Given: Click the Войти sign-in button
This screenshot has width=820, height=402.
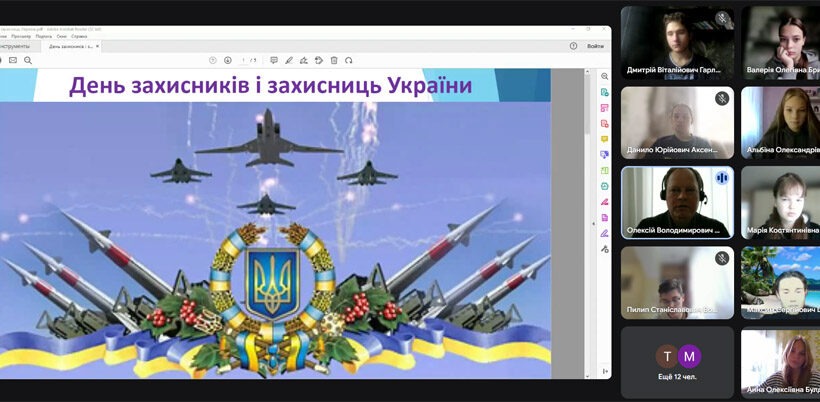Looking at the screenshot, I should [595, 45].
